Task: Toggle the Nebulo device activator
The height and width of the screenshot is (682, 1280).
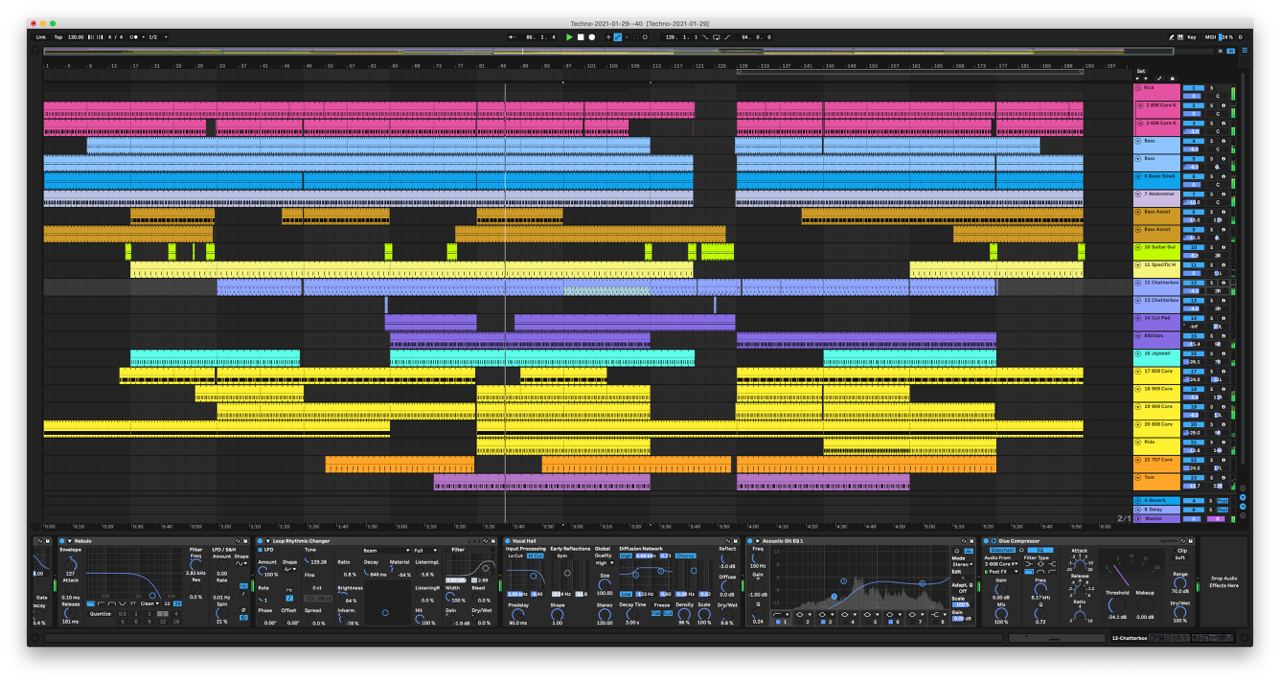Action: [61, 540]
